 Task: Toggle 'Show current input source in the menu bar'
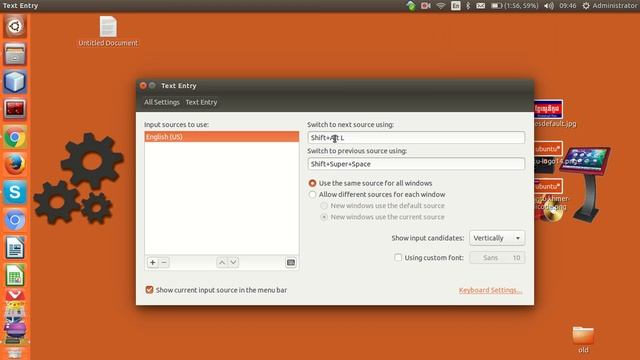[x=149, y=290]
